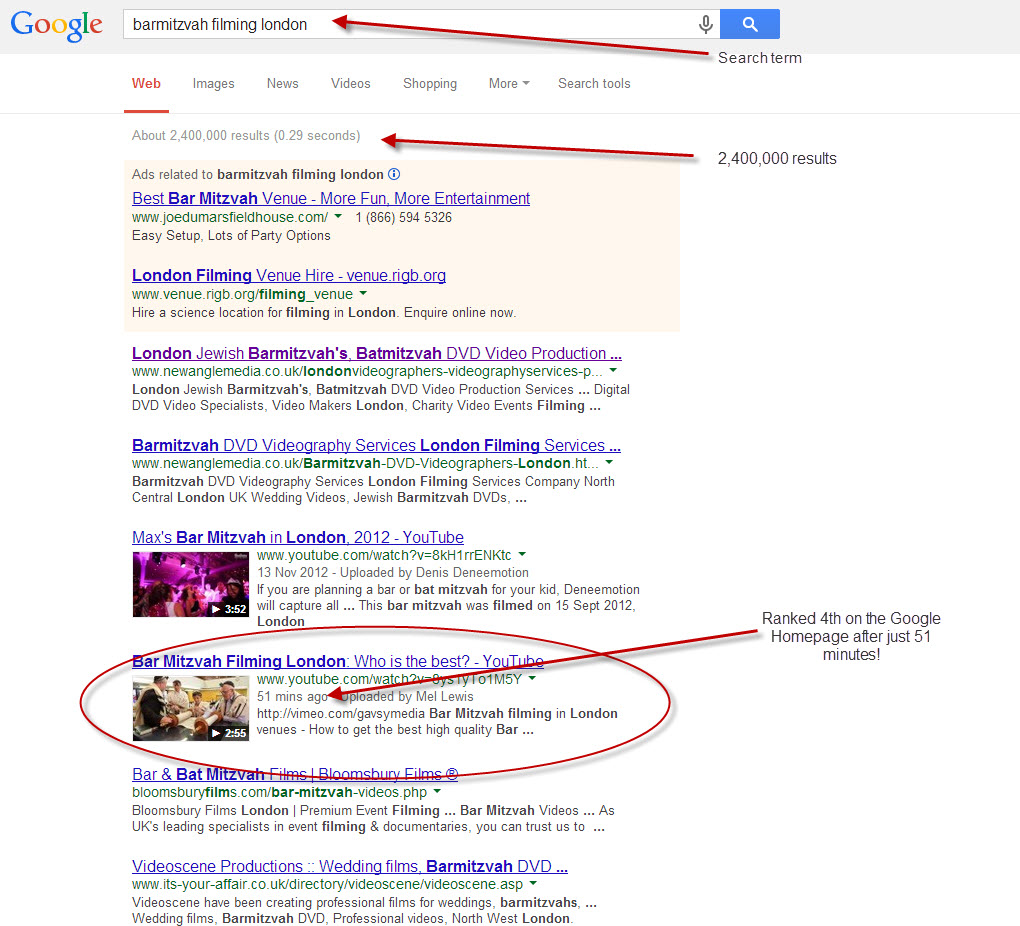The width and height of the screenshot is (1020, 926).
Task: Open the More dropdown menu
Action: (509, 83)
